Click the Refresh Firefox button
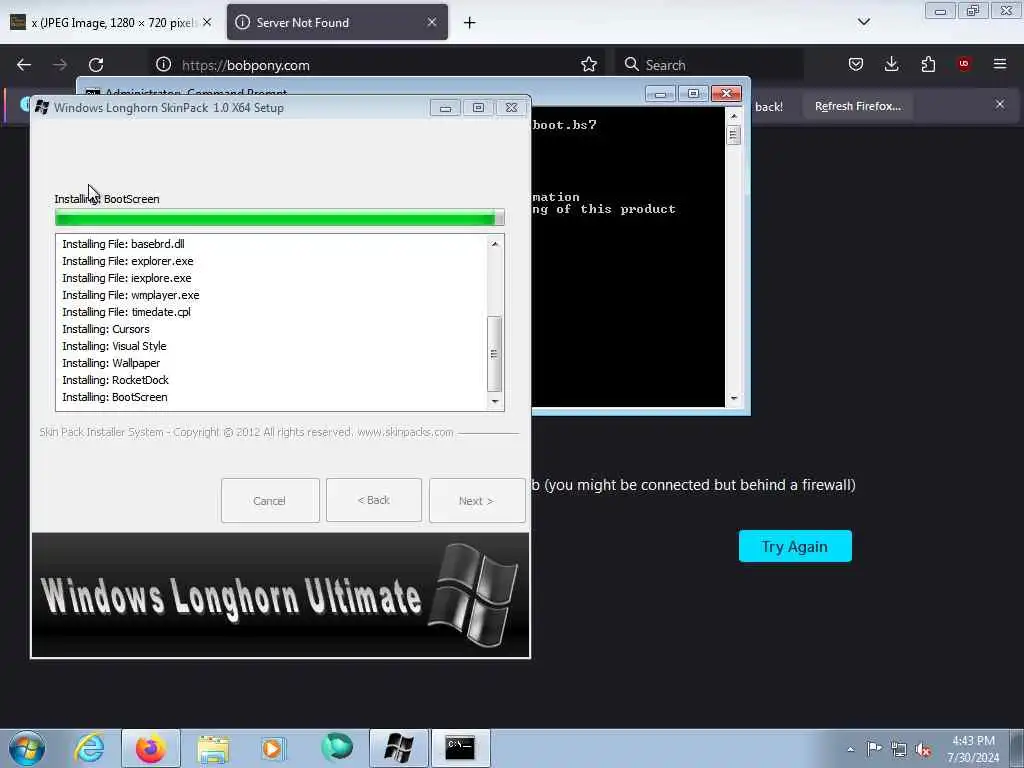Image resolution: width=1024 pixels, height=768 pixels. pyautogui.click(x=857, y=106)
